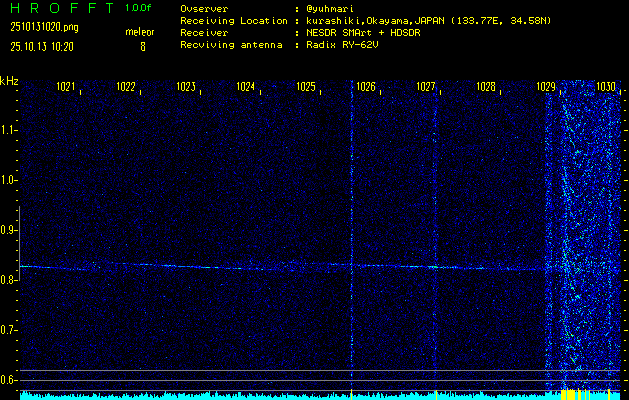Click the NESDR SMArt + HDSDR text
This screenshot has height=400, width=629.
[363, 32]
